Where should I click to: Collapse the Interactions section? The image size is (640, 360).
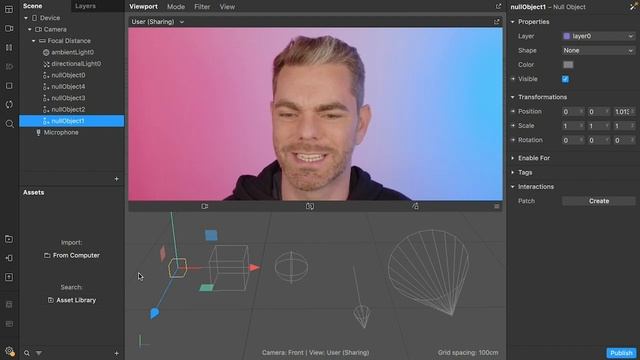pyautogui.click(x=513, y=187)
